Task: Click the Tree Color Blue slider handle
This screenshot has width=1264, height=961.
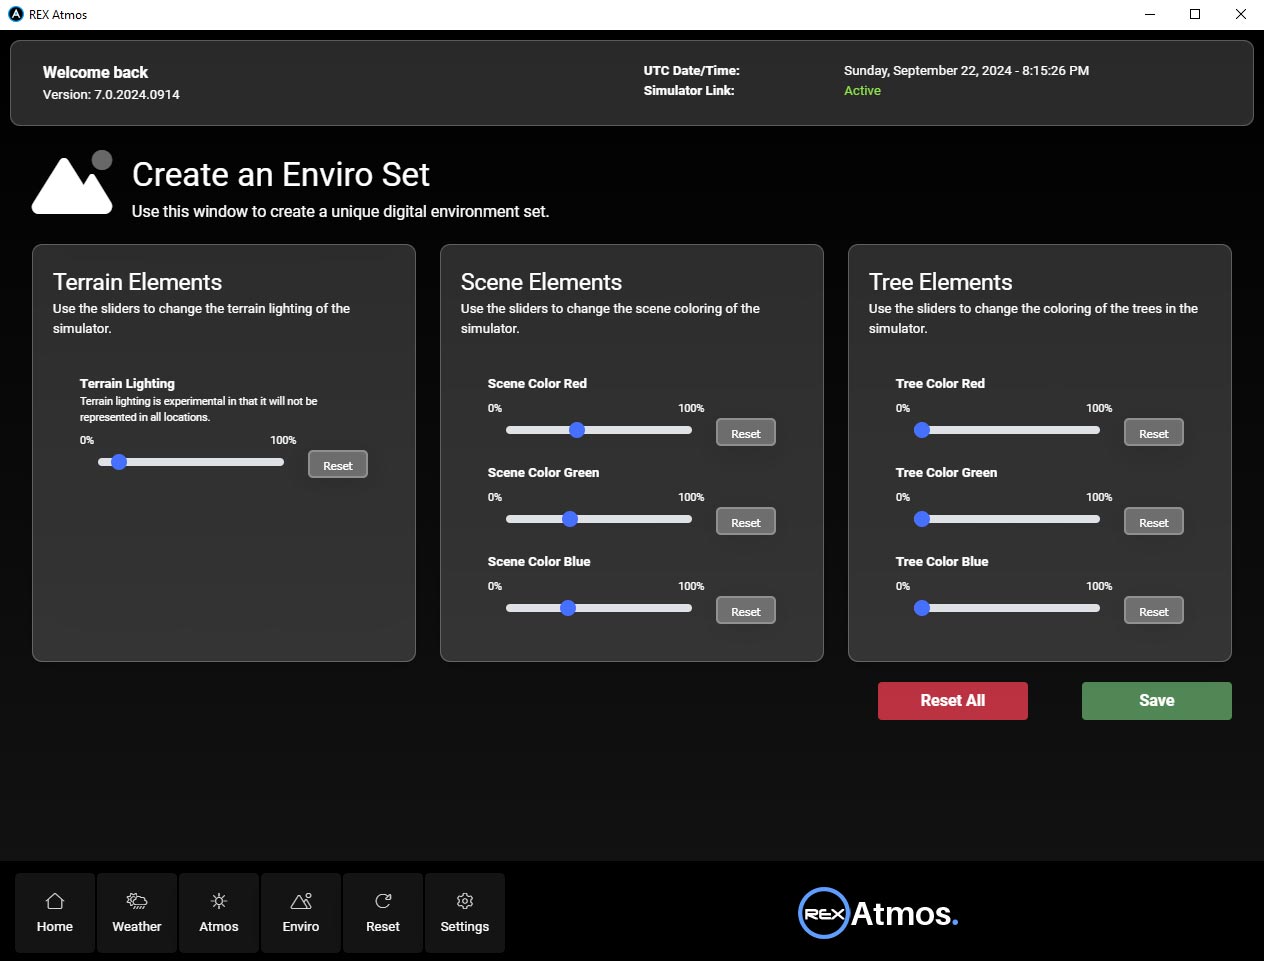Action: tap(921, 607)
